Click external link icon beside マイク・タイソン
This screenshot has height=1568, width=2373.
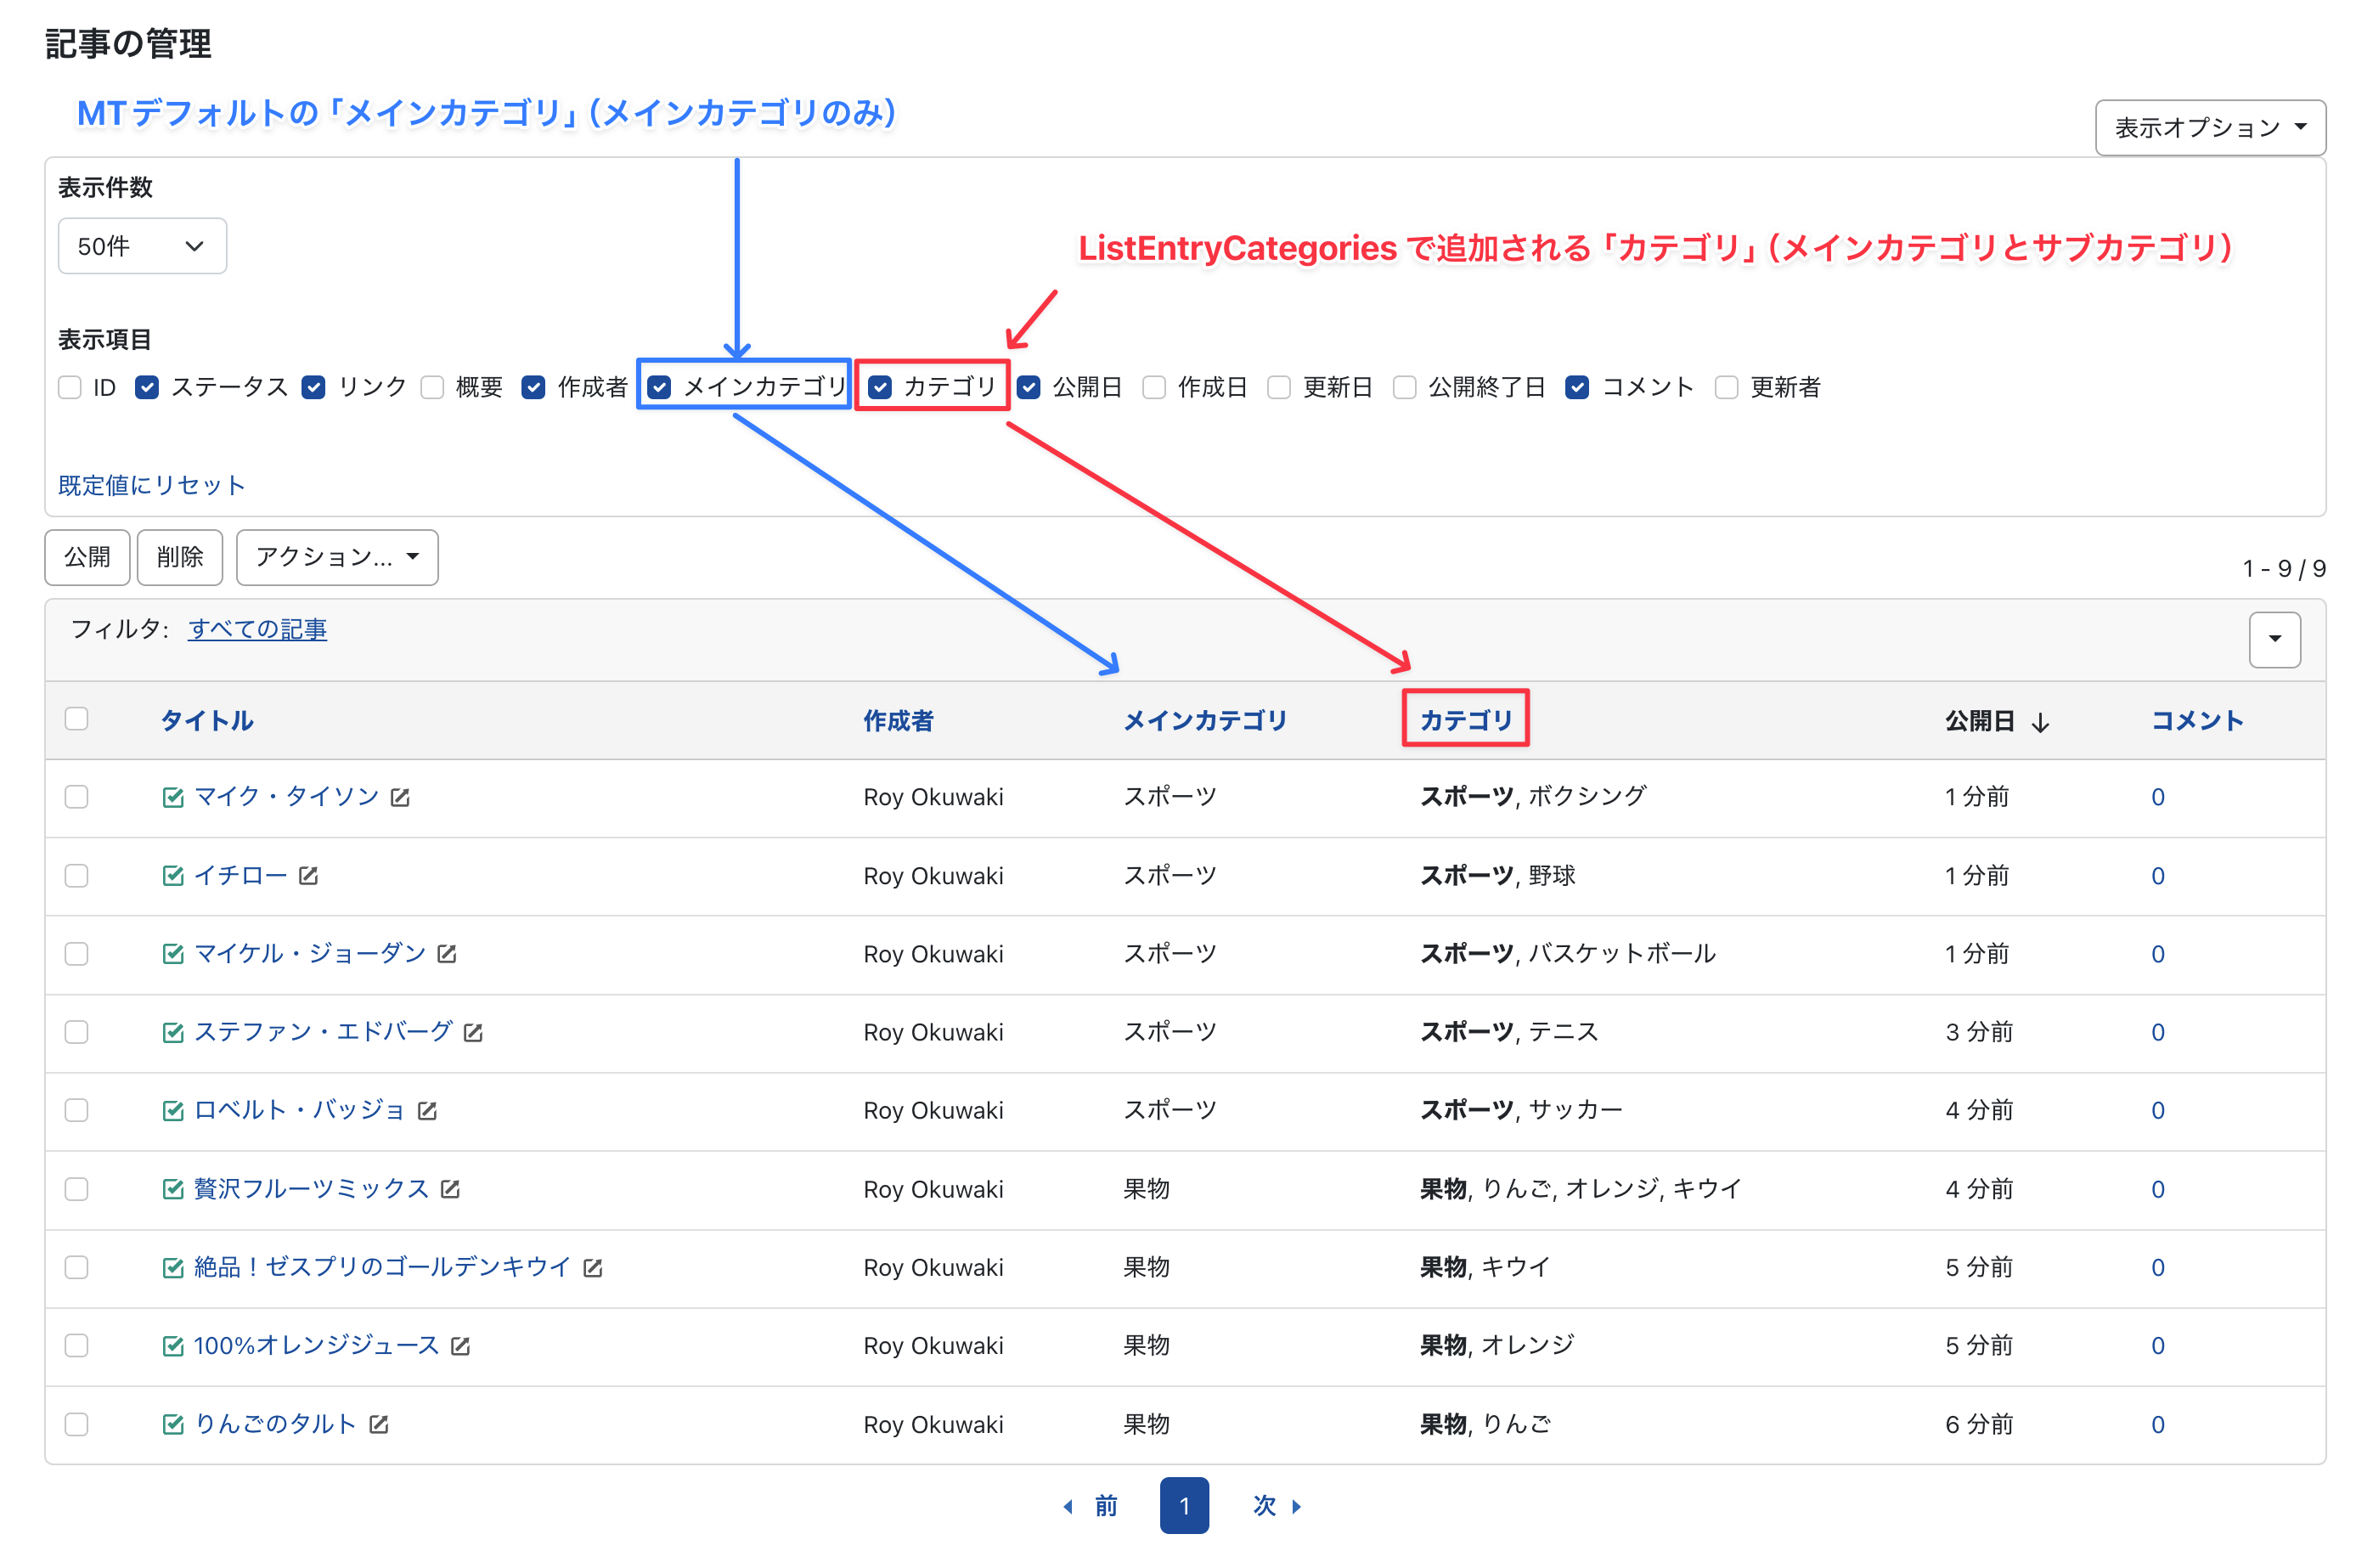tap(400, 797)
